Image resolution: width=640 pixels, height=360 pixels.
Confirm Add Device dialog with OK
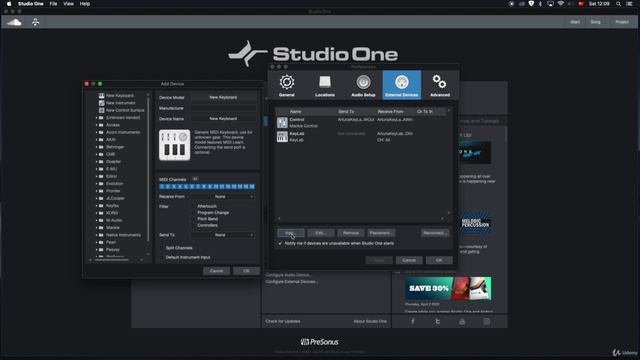coord(246,271)
